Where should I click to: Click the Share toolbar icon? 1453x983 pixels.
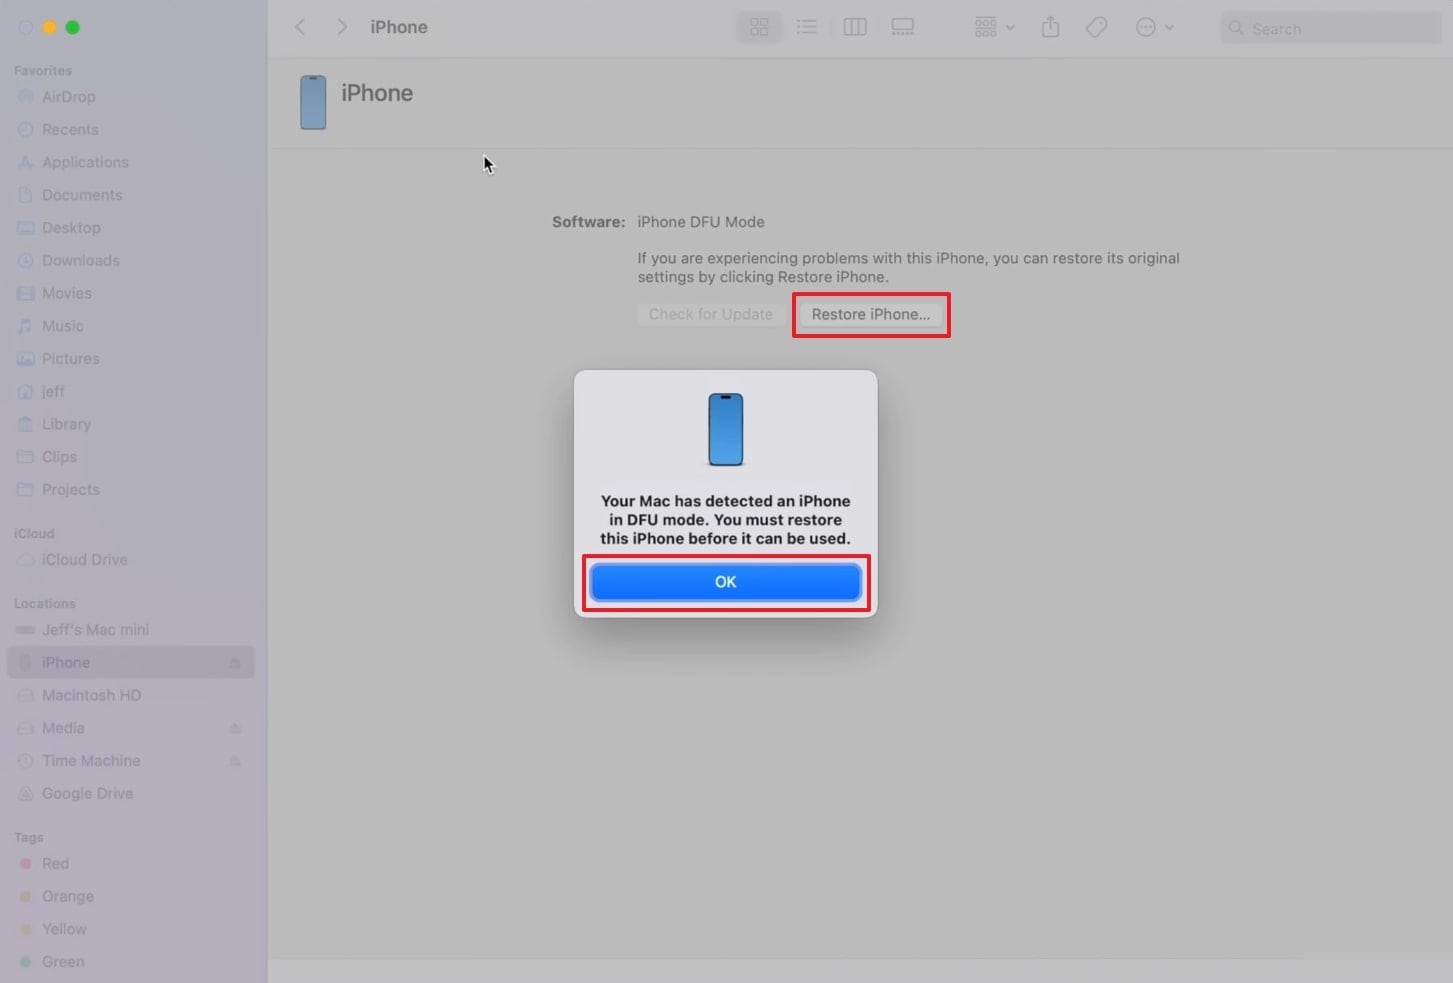1050,28
